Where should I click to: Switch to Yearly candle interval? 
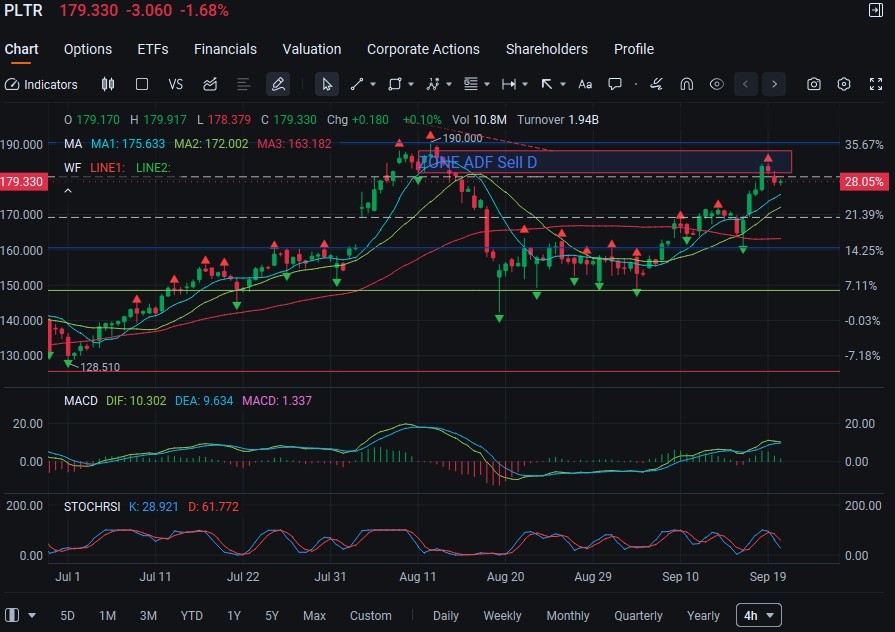[703, 615]
